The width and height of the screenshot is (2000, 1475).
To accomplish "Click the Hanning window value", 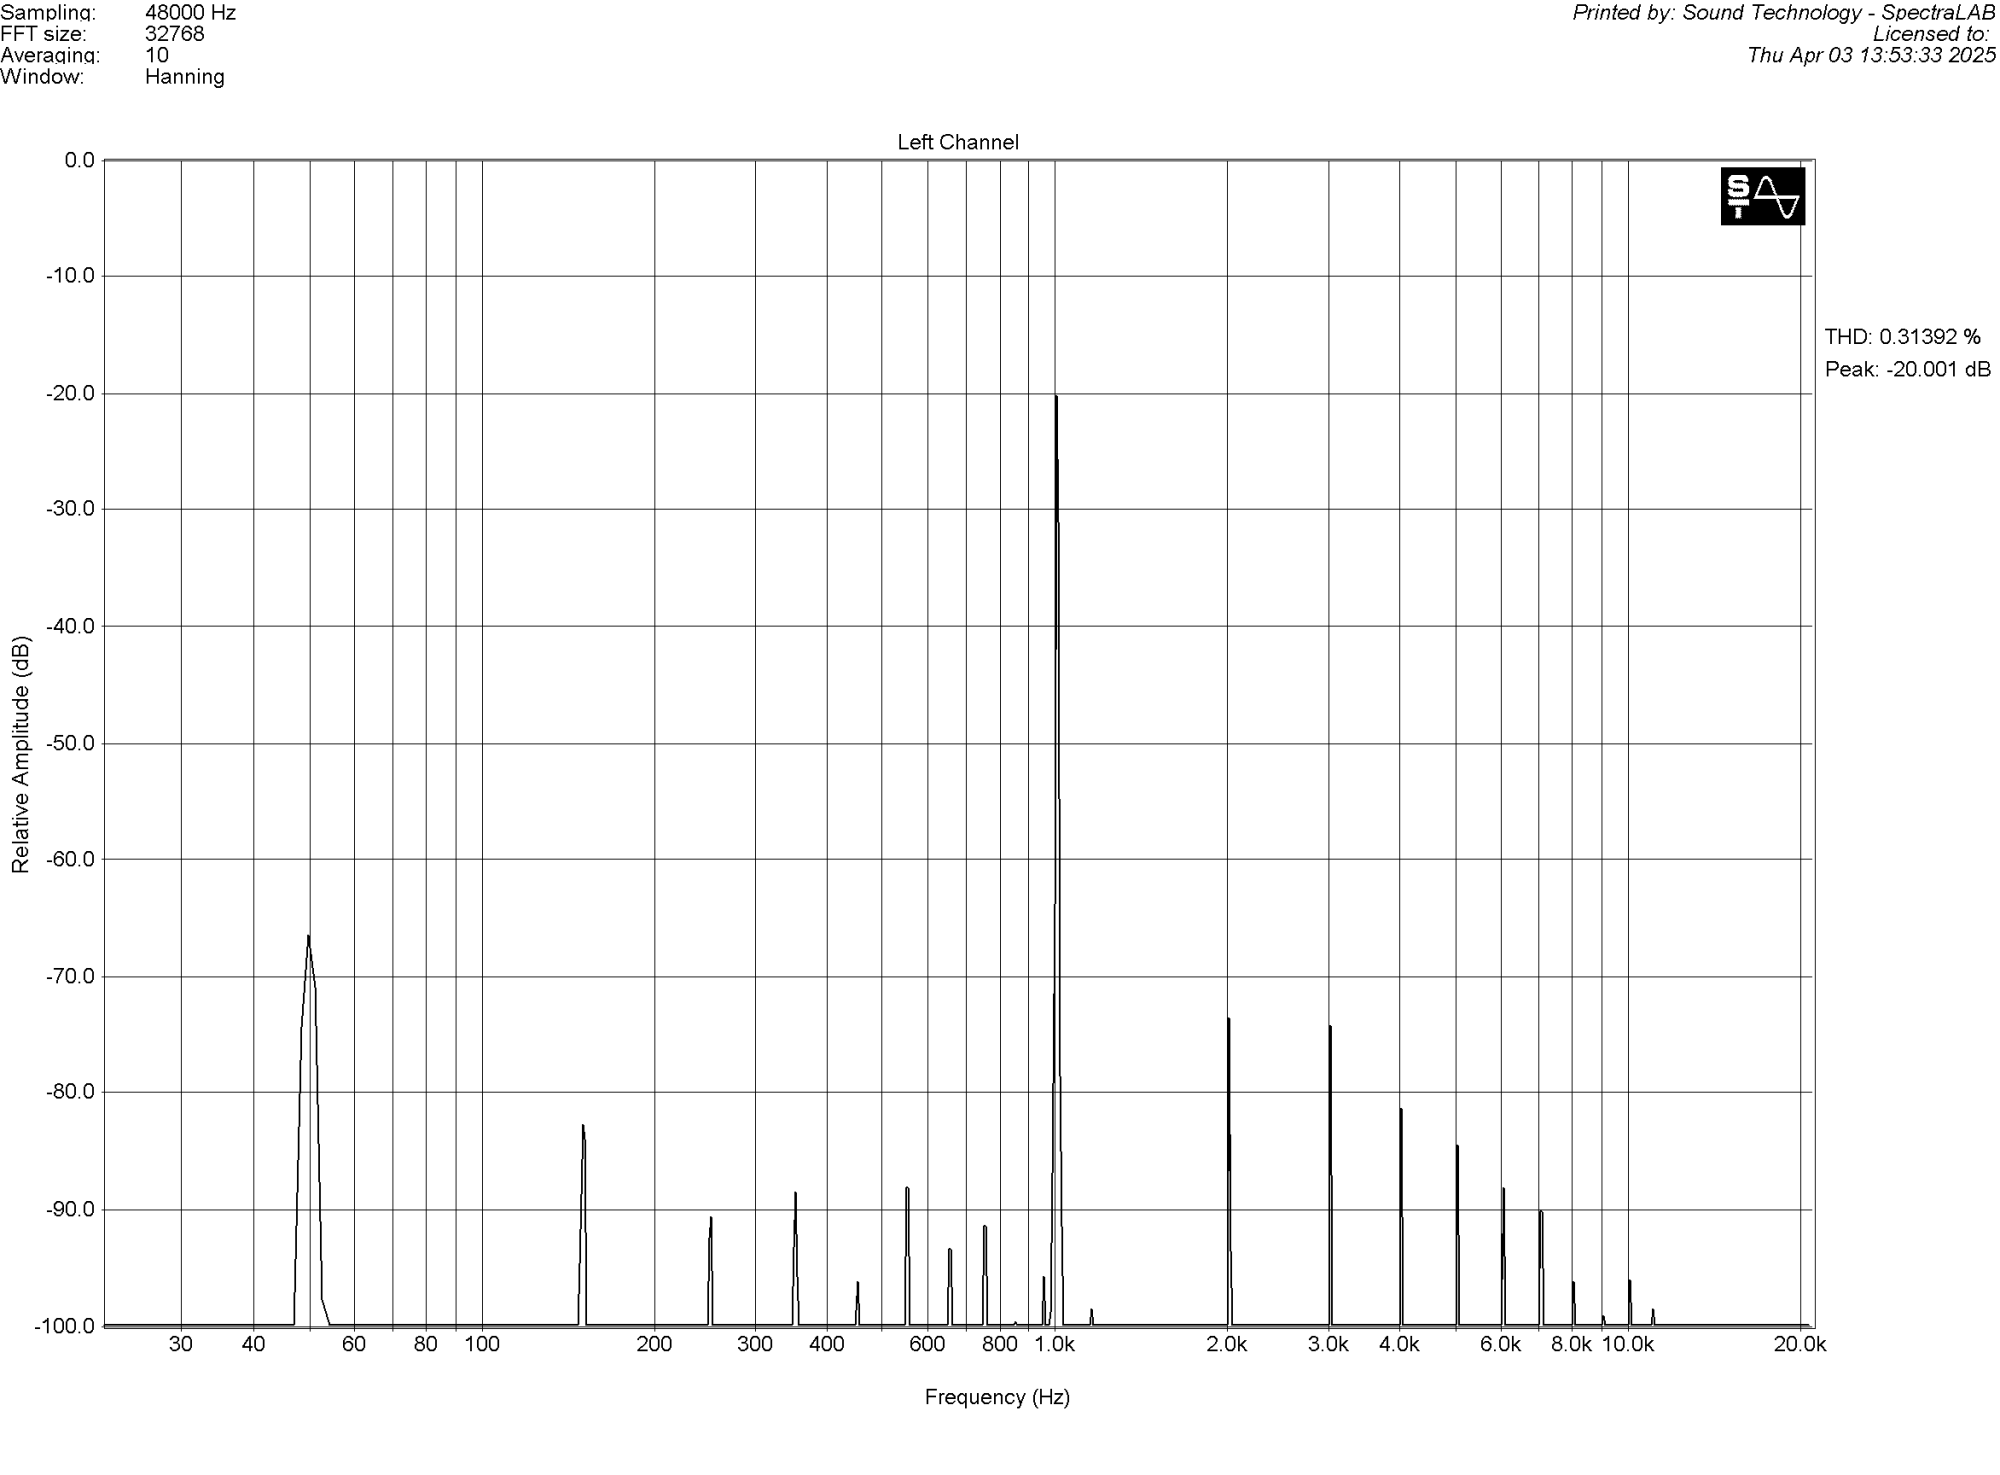I will click(x=185, y=77).
